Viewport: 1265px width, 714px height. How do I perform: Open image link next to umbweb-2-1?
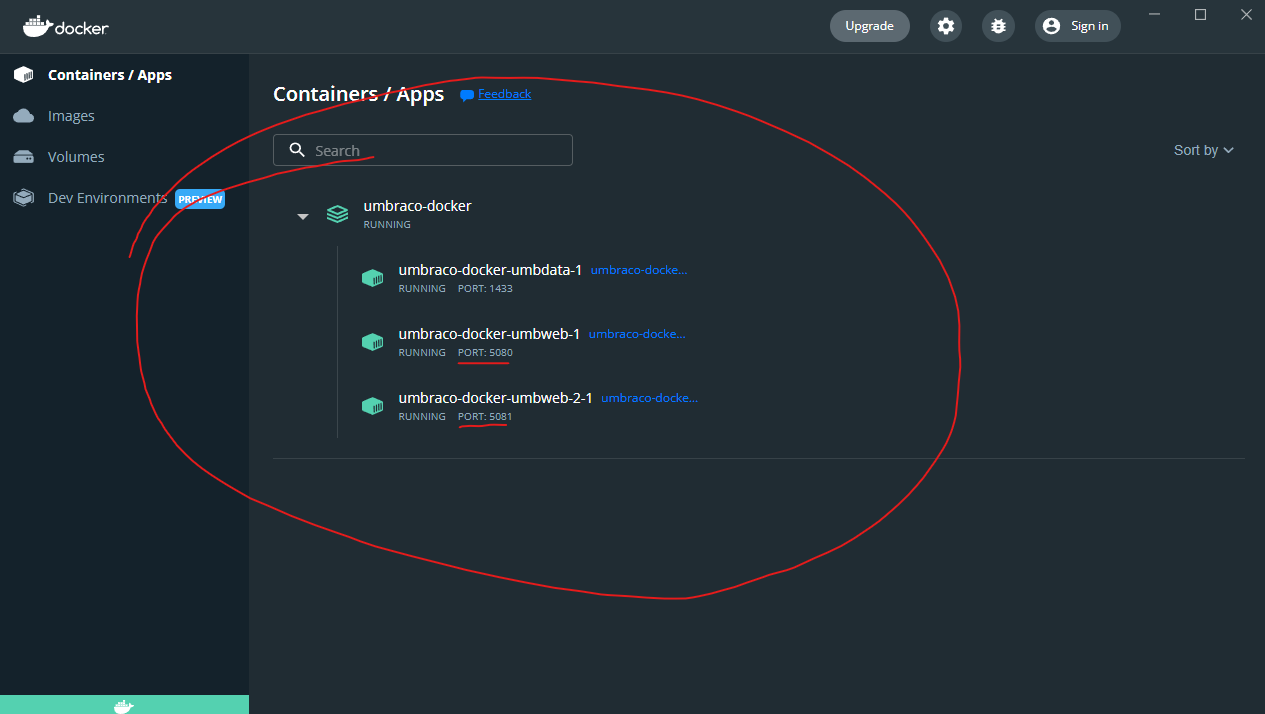point(650,398)
